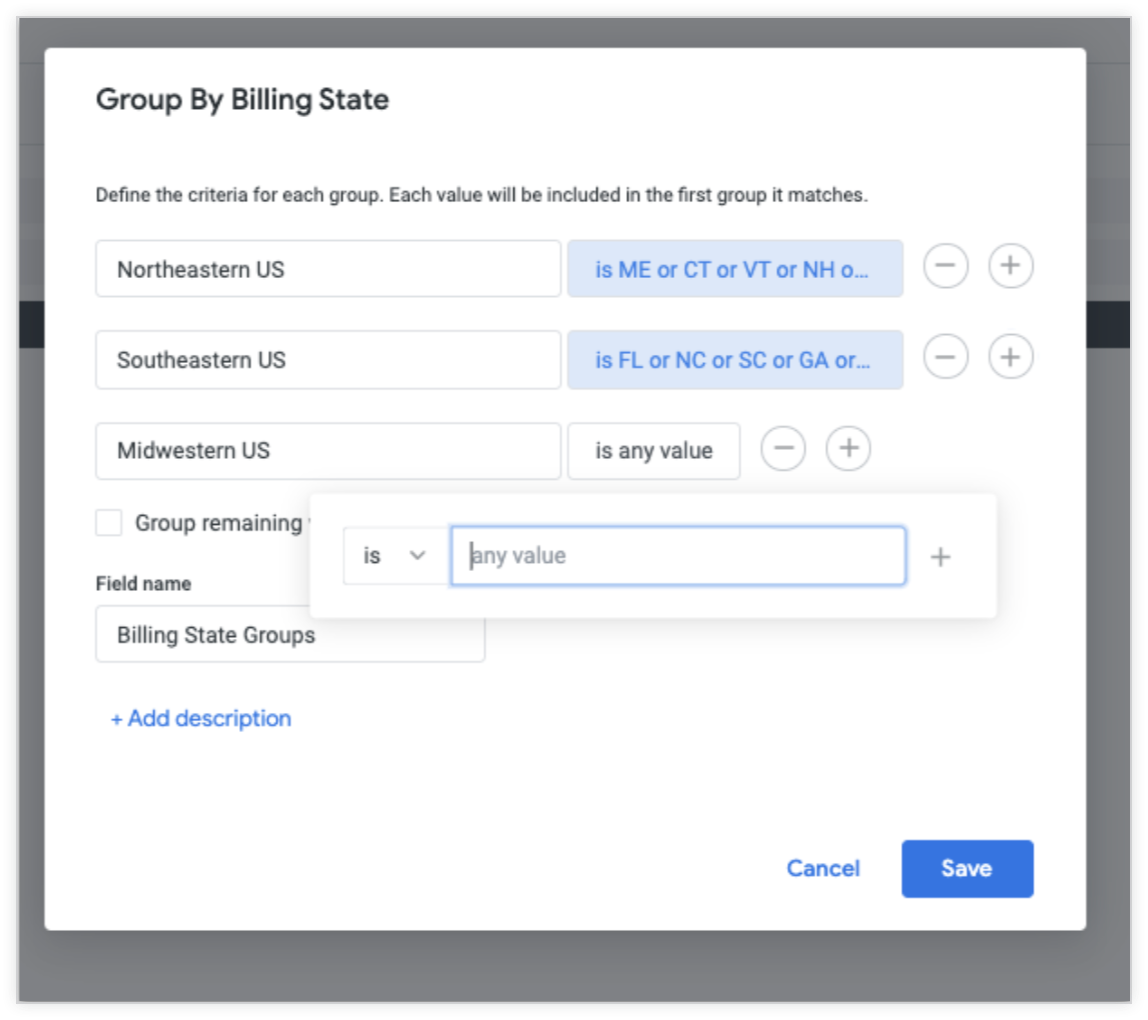Image resolution: width=1148 pixels, height=1020 pixels.
Task: Remove the Southeastern US group row
Action: (x=945, y=358)
